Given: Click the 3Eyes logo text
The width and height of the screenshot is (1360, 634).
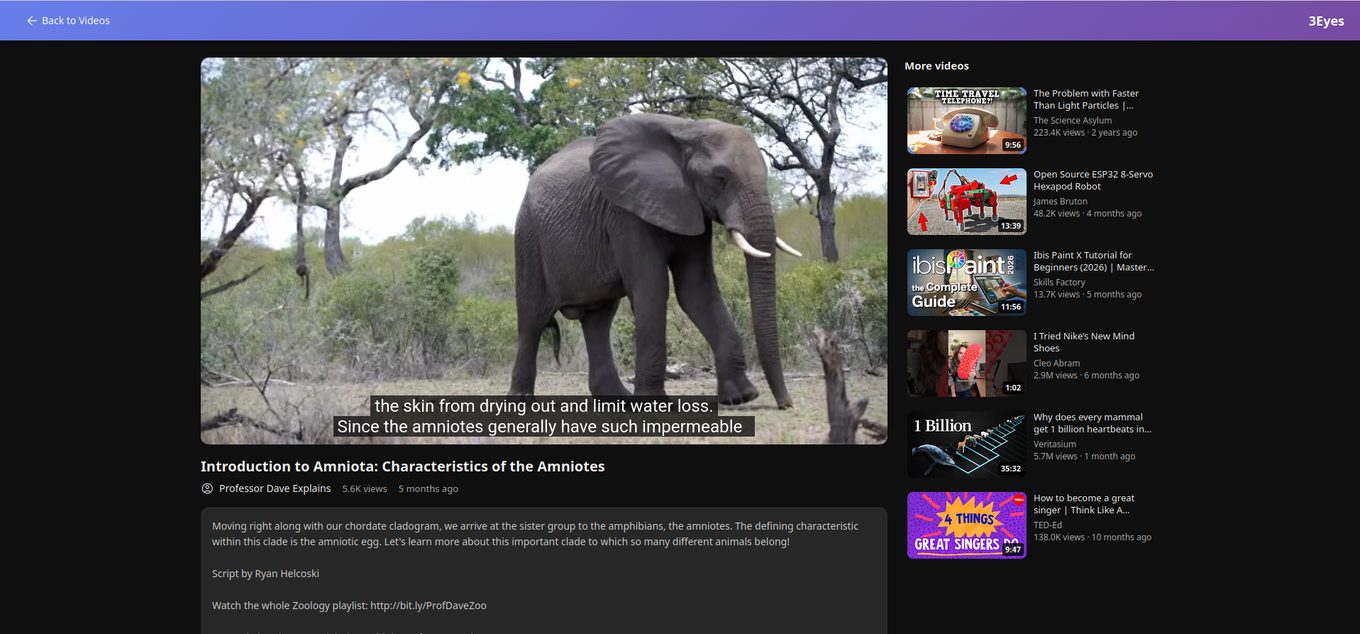Looking at the screenshot, I should click(1326, 21).
